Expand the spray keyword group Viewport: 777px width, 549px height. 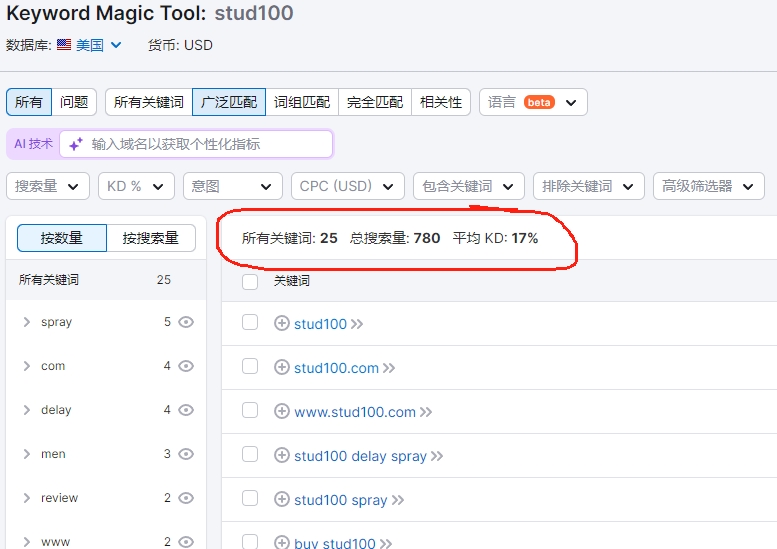(x=27, y=322)
